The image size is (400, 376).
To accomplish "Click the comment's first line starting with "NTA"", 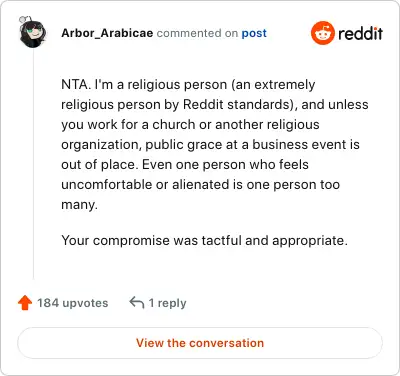I will point(188,85).
